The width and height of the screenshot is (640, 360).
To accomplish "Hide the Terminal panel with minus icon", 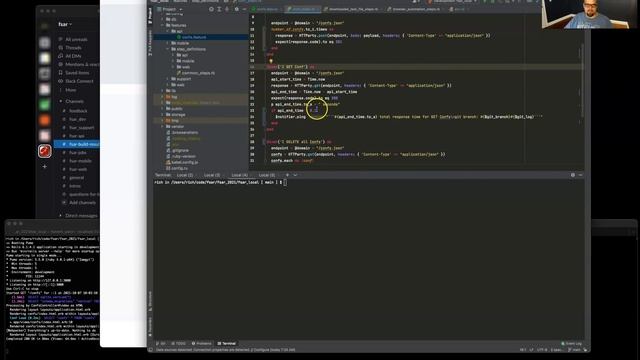I will pos(580,175).
